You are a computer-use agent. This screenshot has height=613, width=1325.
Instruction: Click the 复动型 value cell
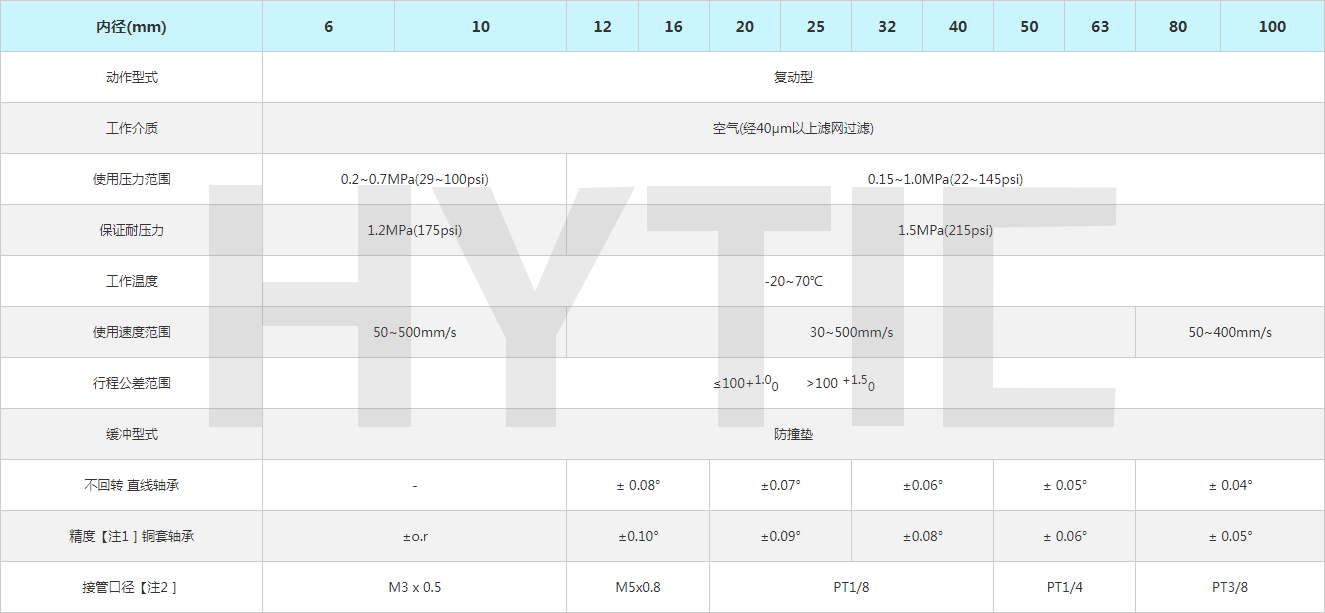point(794,77)
